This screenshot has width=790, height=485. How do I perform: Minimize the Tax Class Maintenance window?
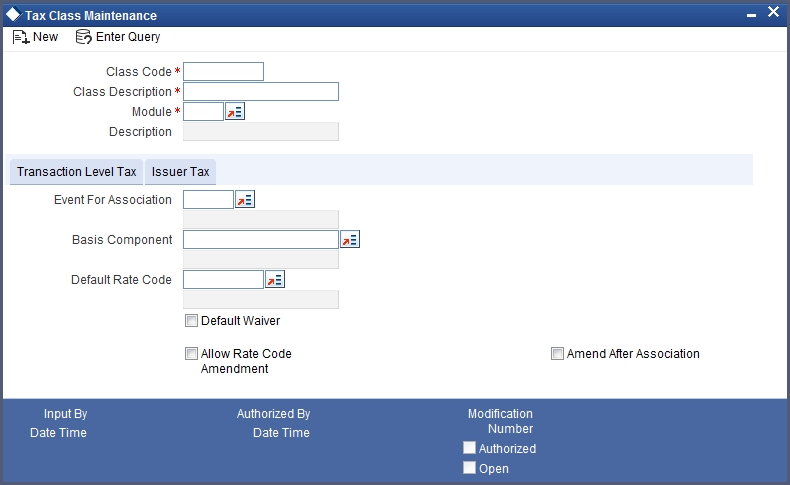[x=751, y=16]
